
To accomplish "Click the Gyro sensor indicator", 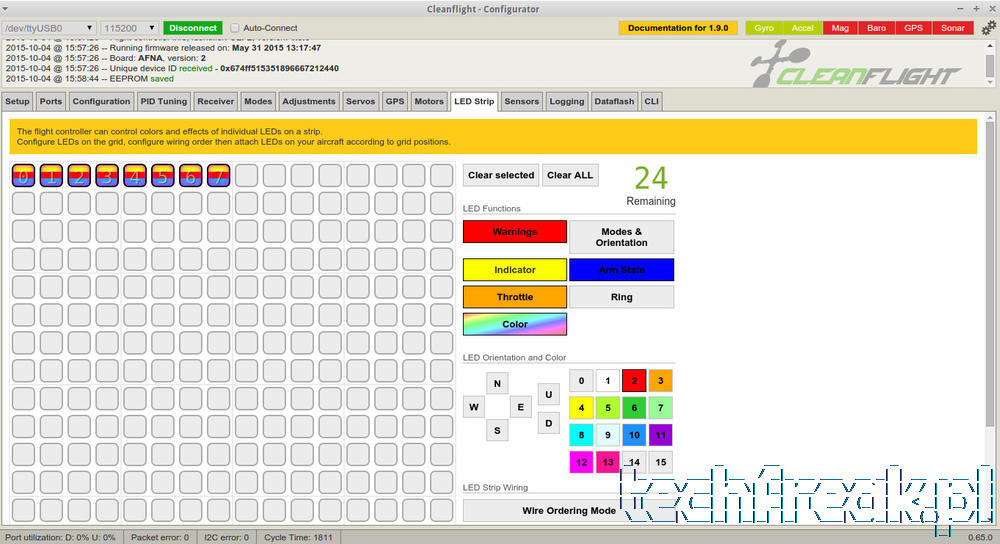I will [x=764, y=28].
